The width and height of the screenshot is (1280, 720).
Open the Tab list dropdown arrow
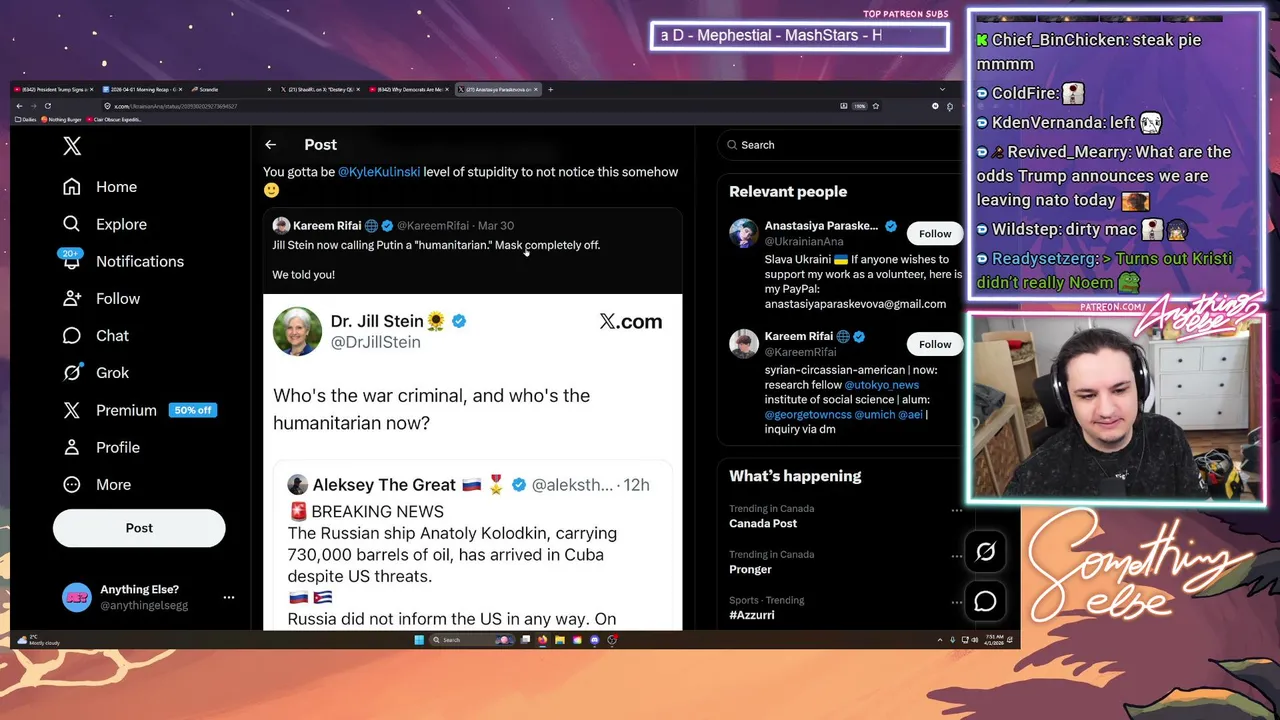[942, 89]
